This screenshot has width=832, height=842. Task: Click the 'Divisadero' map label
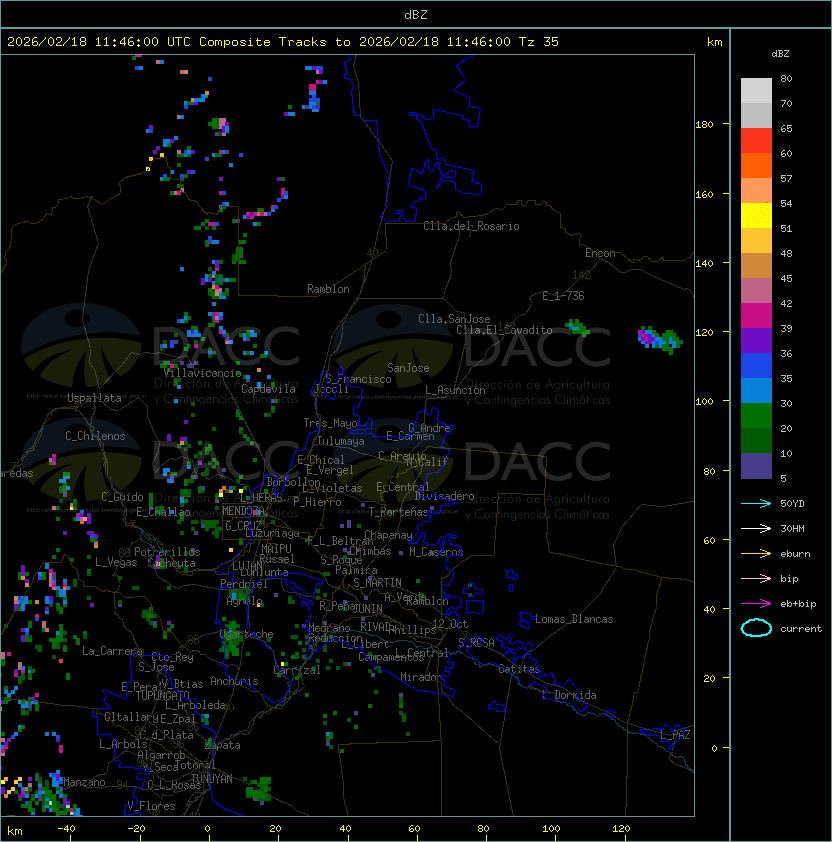(445, 496)
